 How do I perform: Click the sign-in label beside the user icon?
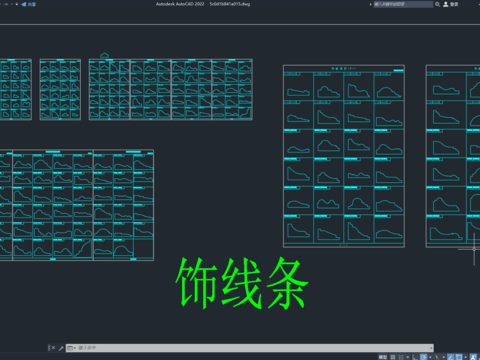(x=454, y=4)
